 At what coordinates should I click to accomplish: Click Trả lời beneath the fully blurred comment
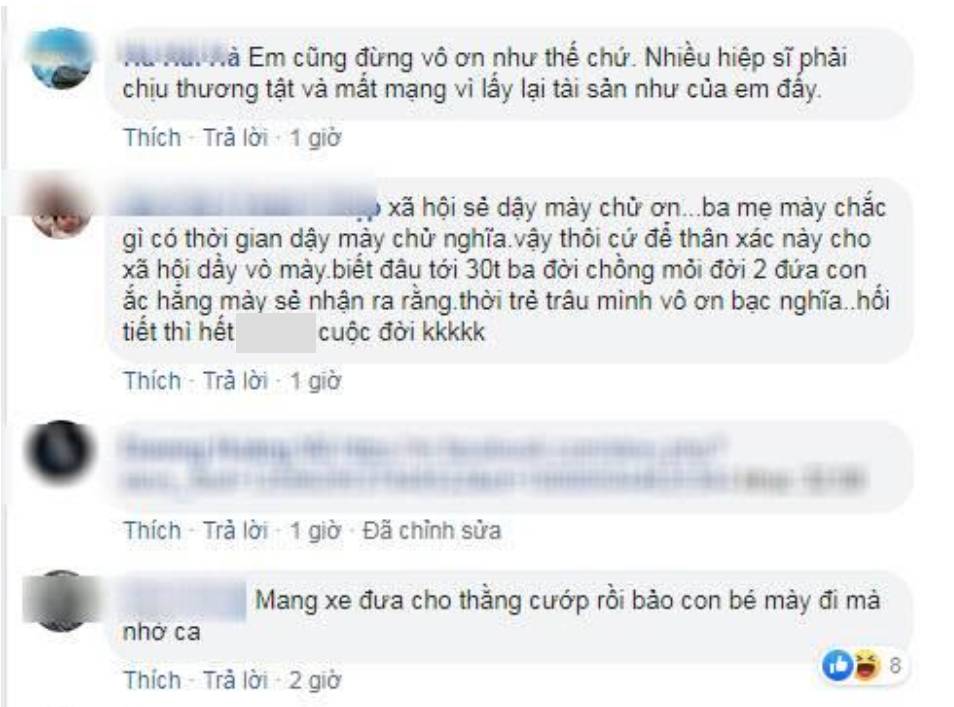235,531
